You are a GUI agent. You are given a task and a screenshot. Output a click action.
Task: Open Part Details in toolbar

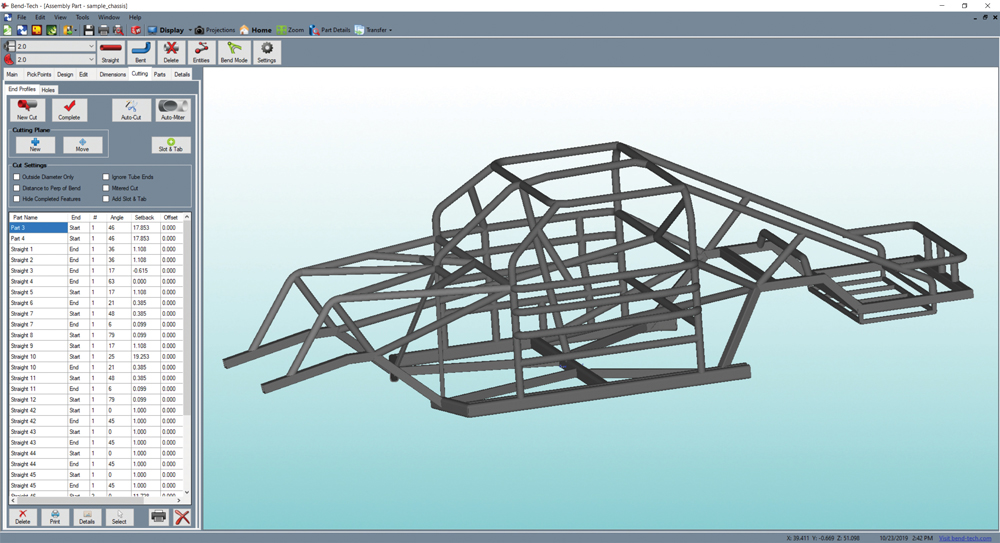330,30
